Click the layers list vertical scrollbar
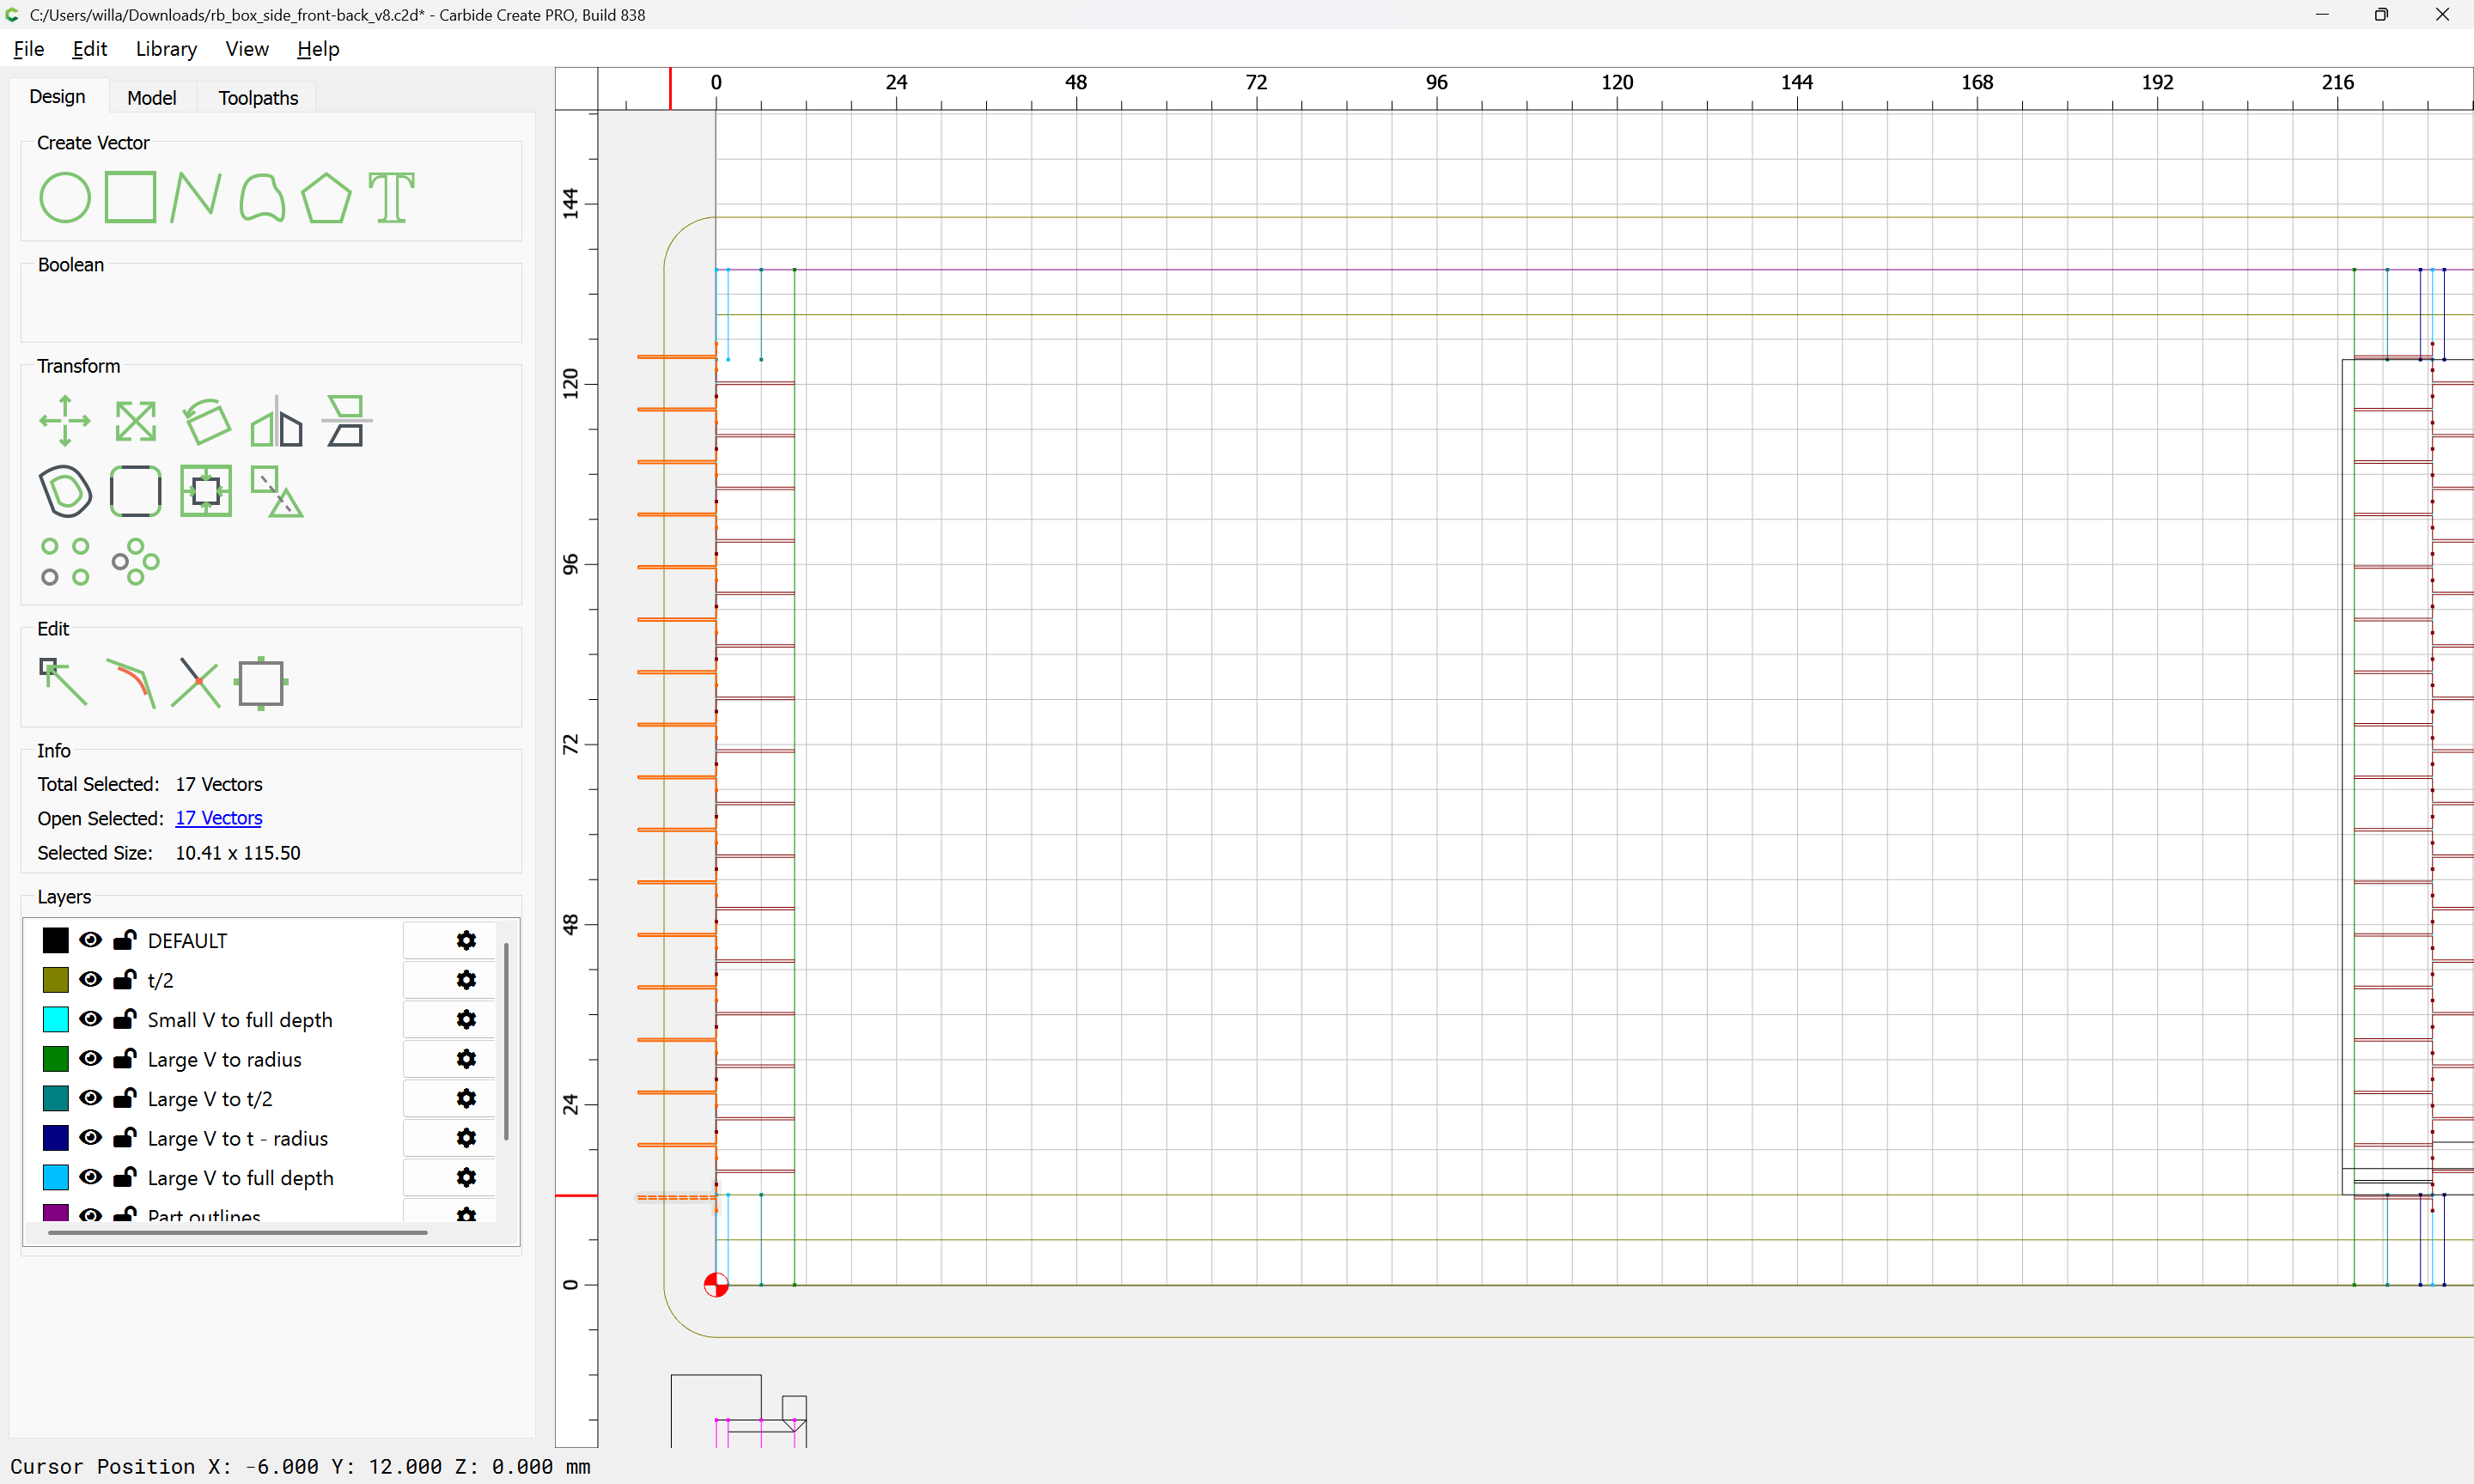The width and height of the screenshot is (2474, 1484). (506, 1040)
